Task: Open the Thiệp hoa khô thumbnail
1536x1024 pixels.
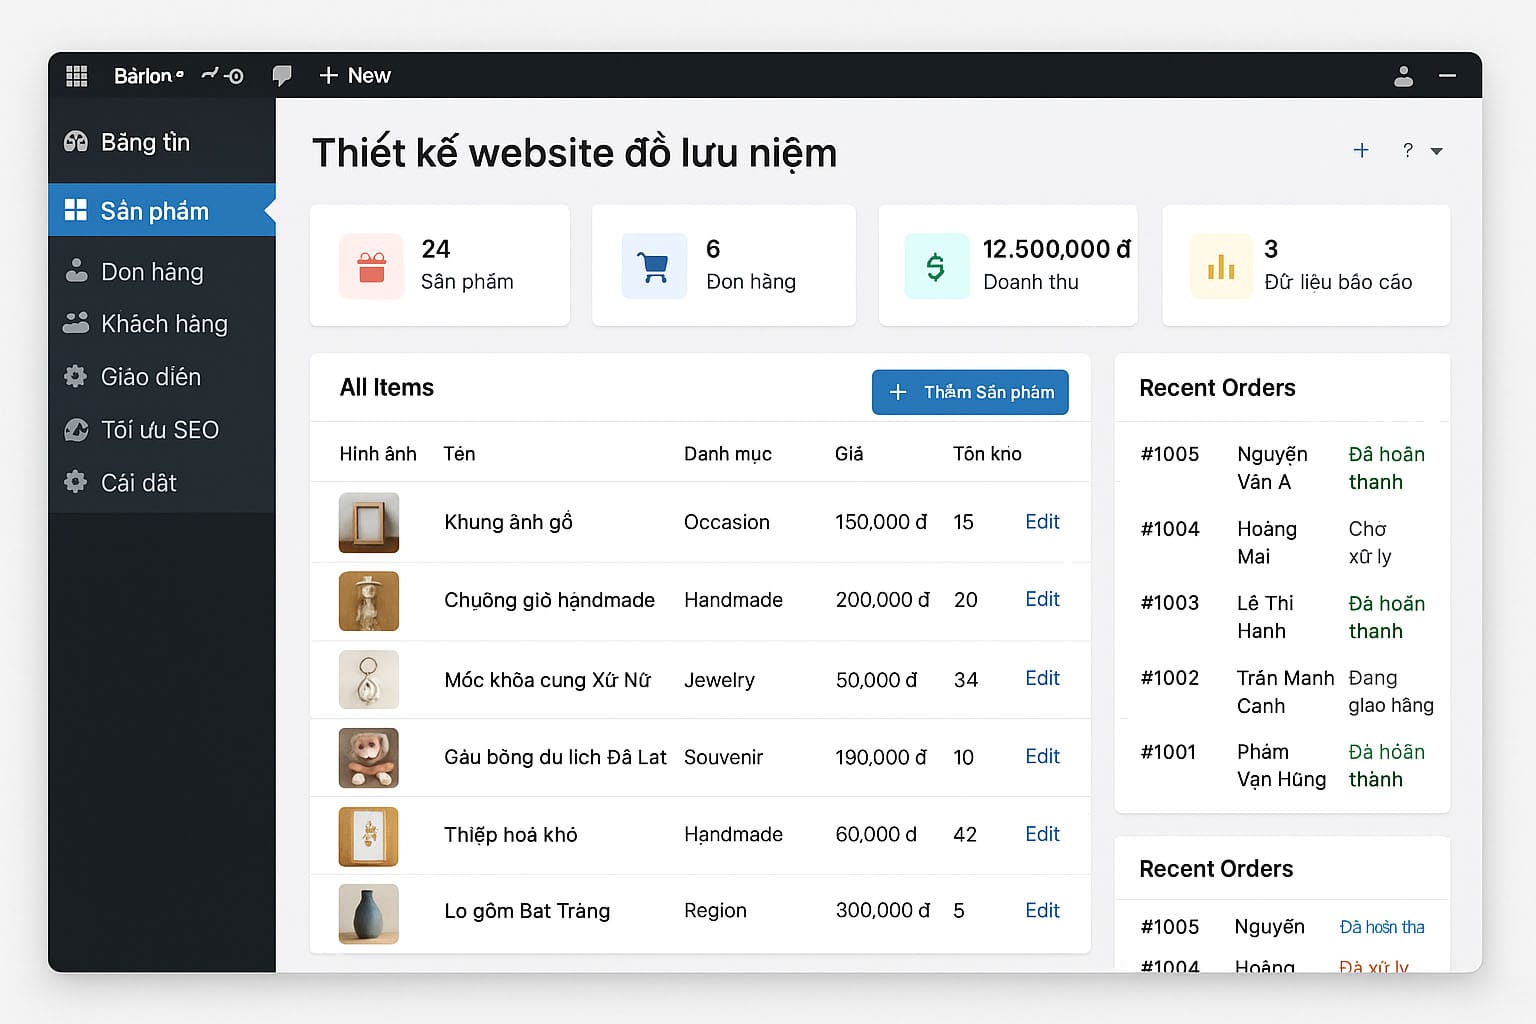Action: (x=369, y=836)
